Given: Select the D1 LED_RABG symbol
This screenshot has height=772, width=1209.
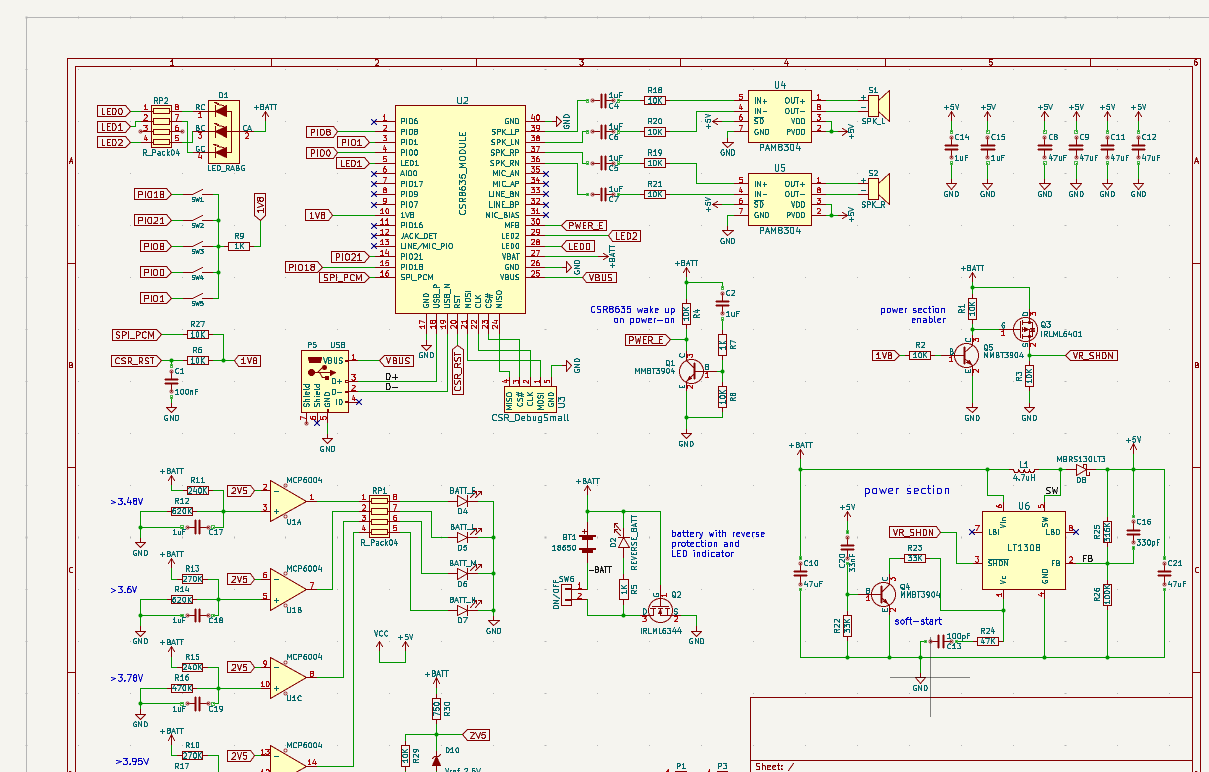Looking at the screenshot, I should (x=223, y=129).
